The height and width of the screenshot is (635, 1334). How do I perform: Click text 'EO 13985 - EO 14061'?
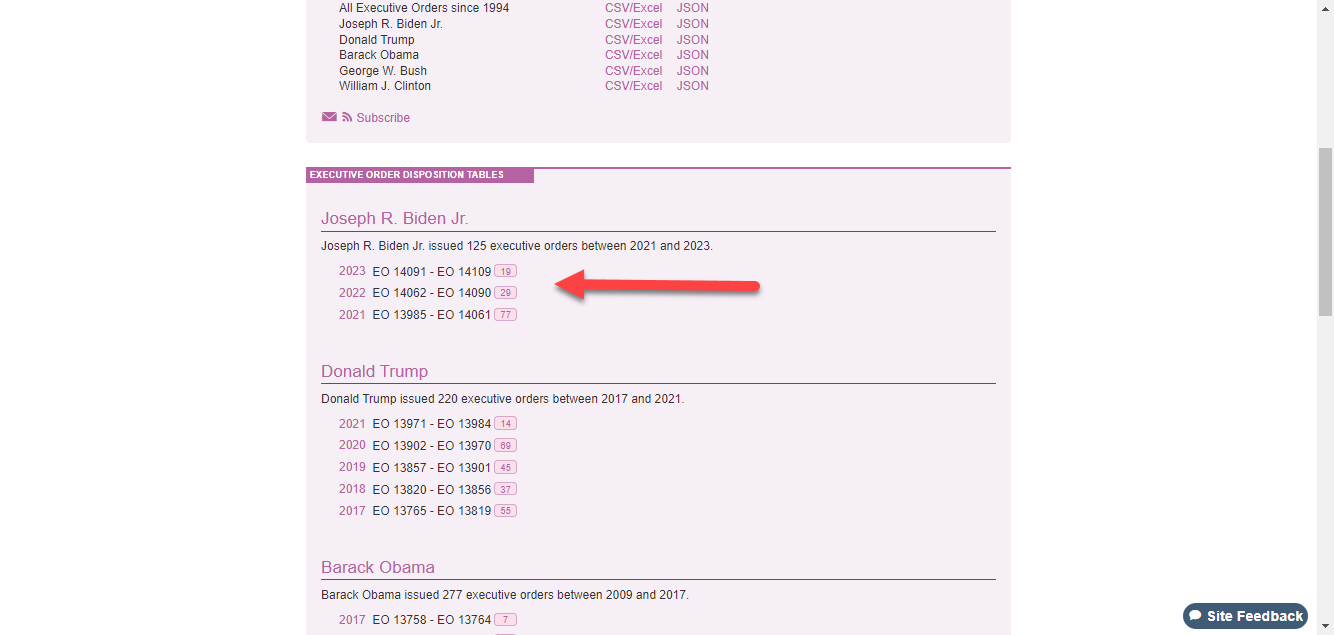(432, 315)
